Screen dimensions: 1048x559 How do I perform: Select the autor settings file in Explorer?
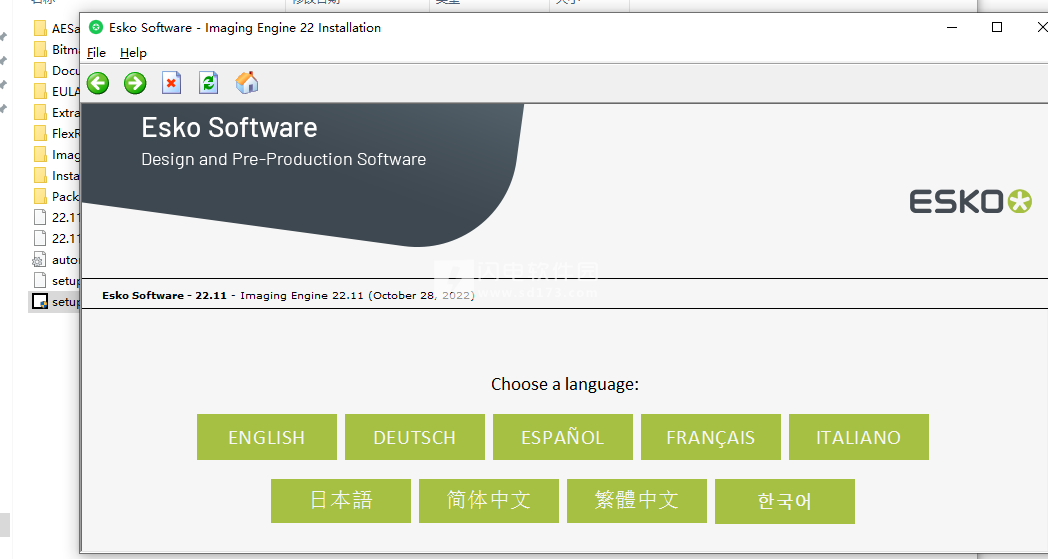point(56,259)
